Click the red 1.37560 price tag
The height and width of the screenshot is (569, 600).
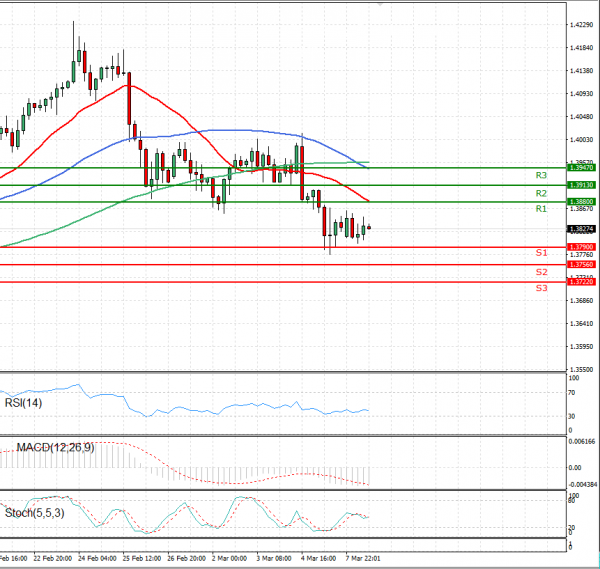tap(581, 264)
